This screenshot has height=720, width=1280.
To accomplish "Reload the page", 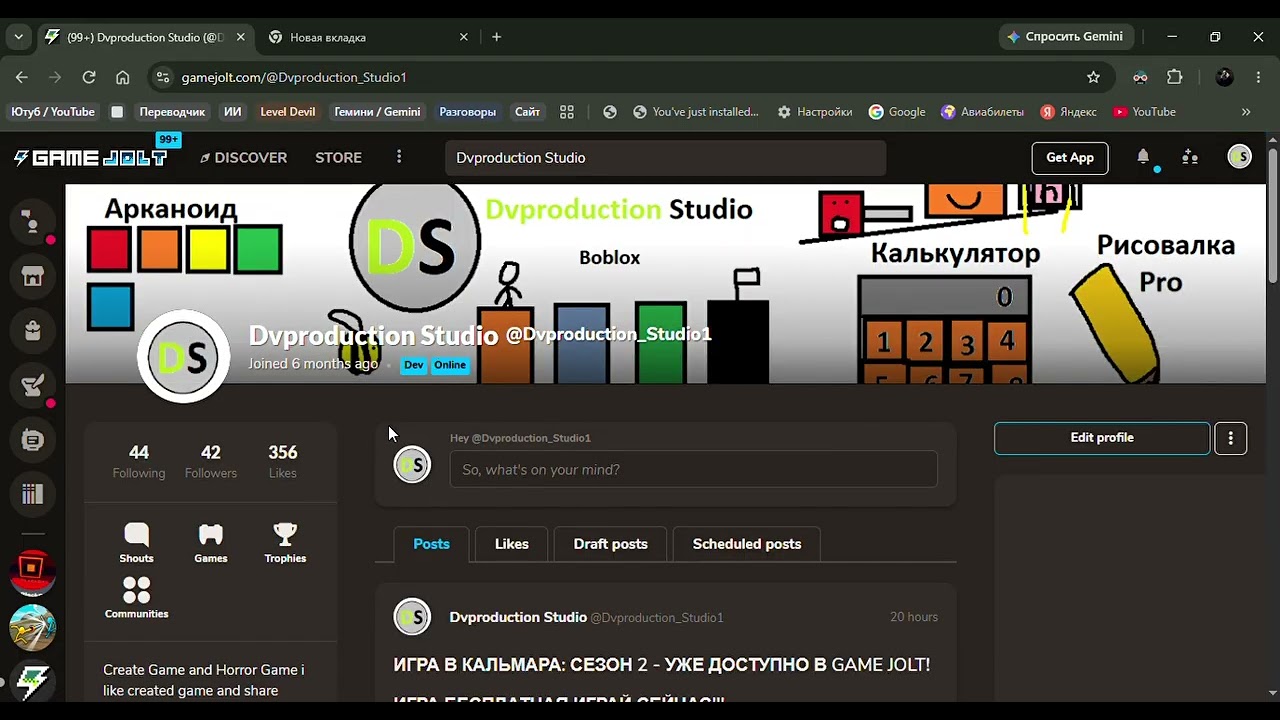I will click(x=89, y=77).
